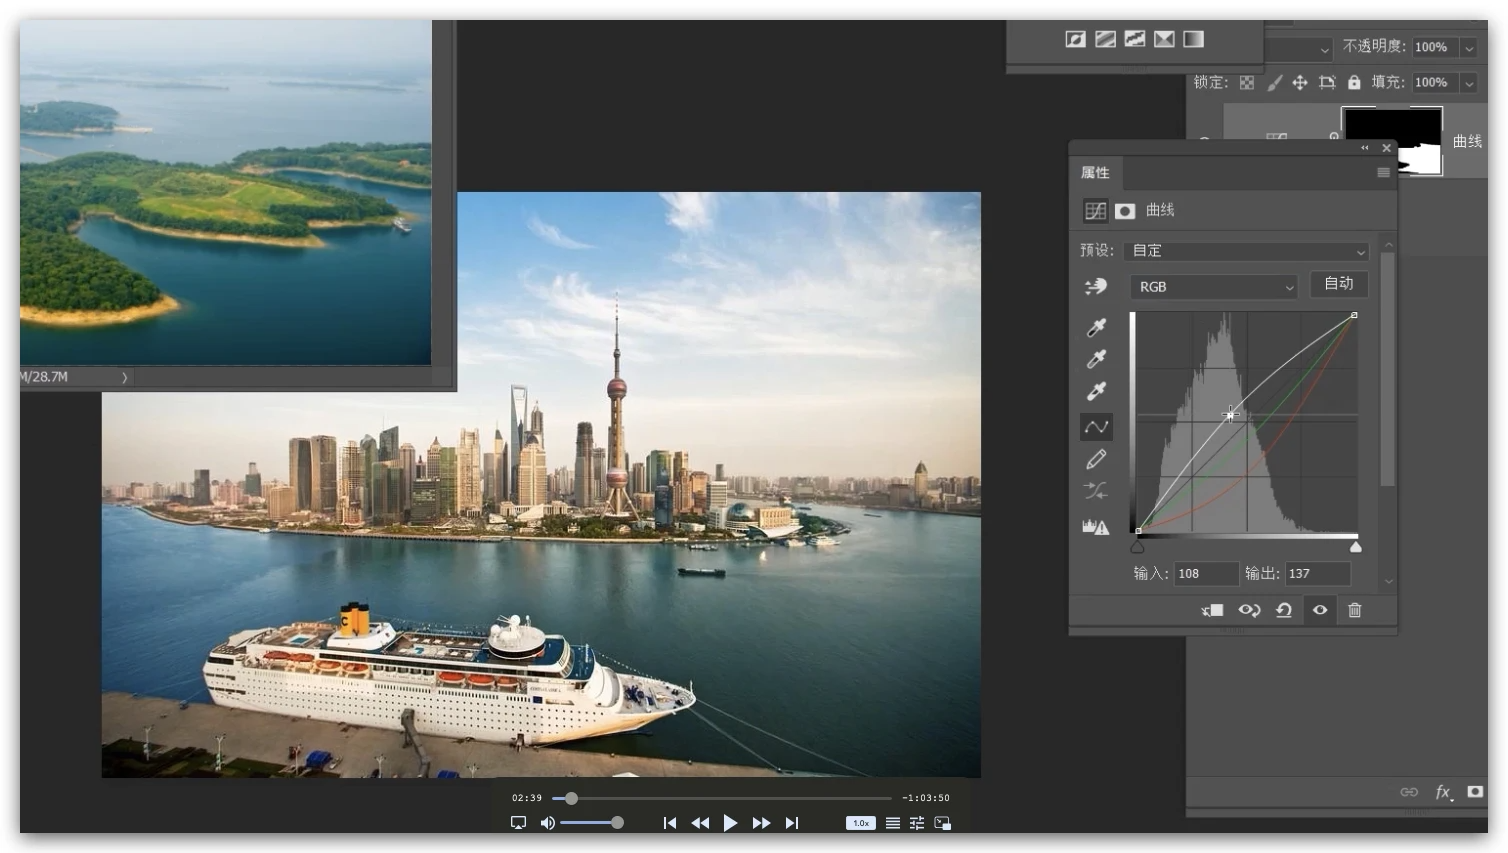Expand the 不透明度 opacity slider arrow
The height and width of the screenshot is (853, 1508).
click(x=1469, y=48)
